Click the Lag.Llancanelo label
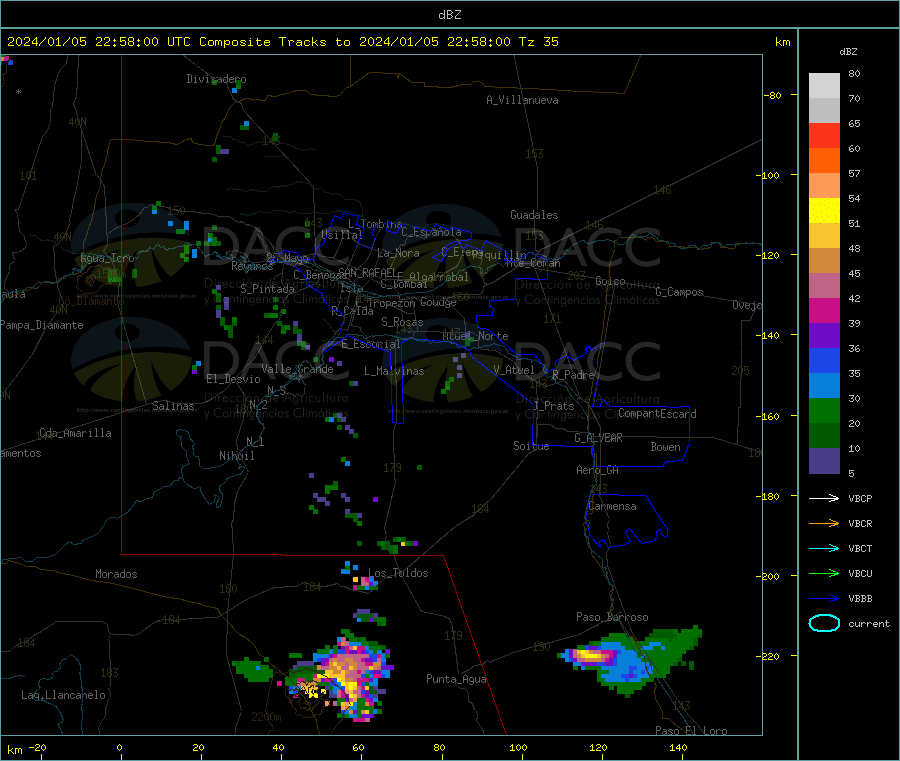This screenshot has height=761, width=900. point(63,695)
